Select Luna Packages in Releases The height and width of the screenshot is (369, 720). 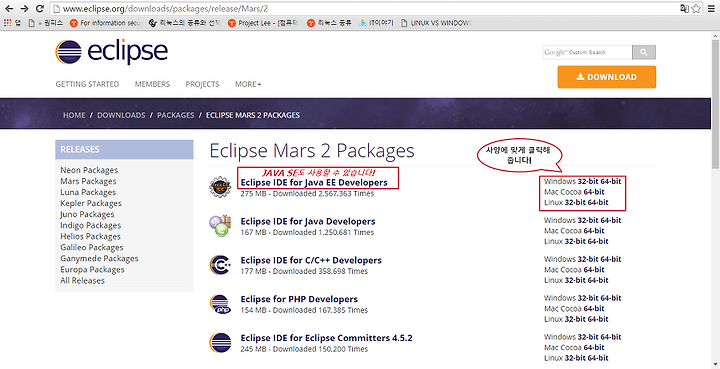(x=88, y=192)
